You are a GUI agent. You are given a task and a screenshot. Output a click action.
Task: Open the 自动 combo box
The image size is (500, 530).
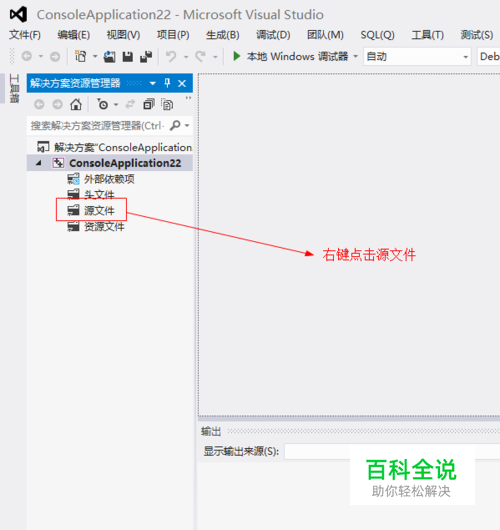[x=417, y=56]
